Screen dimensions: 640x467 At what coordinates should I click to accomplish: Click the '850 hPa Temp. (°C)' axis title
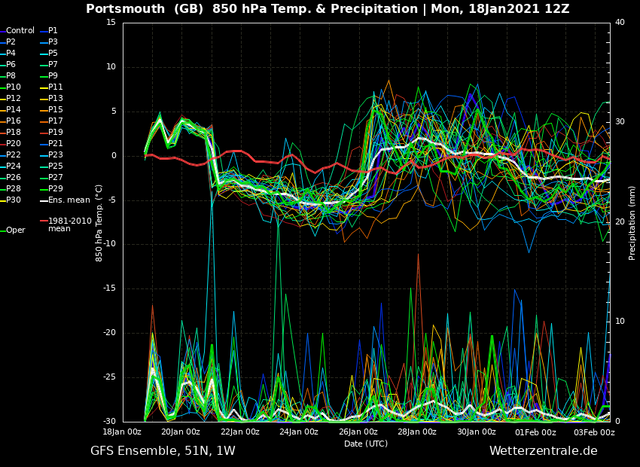(99, 223)
